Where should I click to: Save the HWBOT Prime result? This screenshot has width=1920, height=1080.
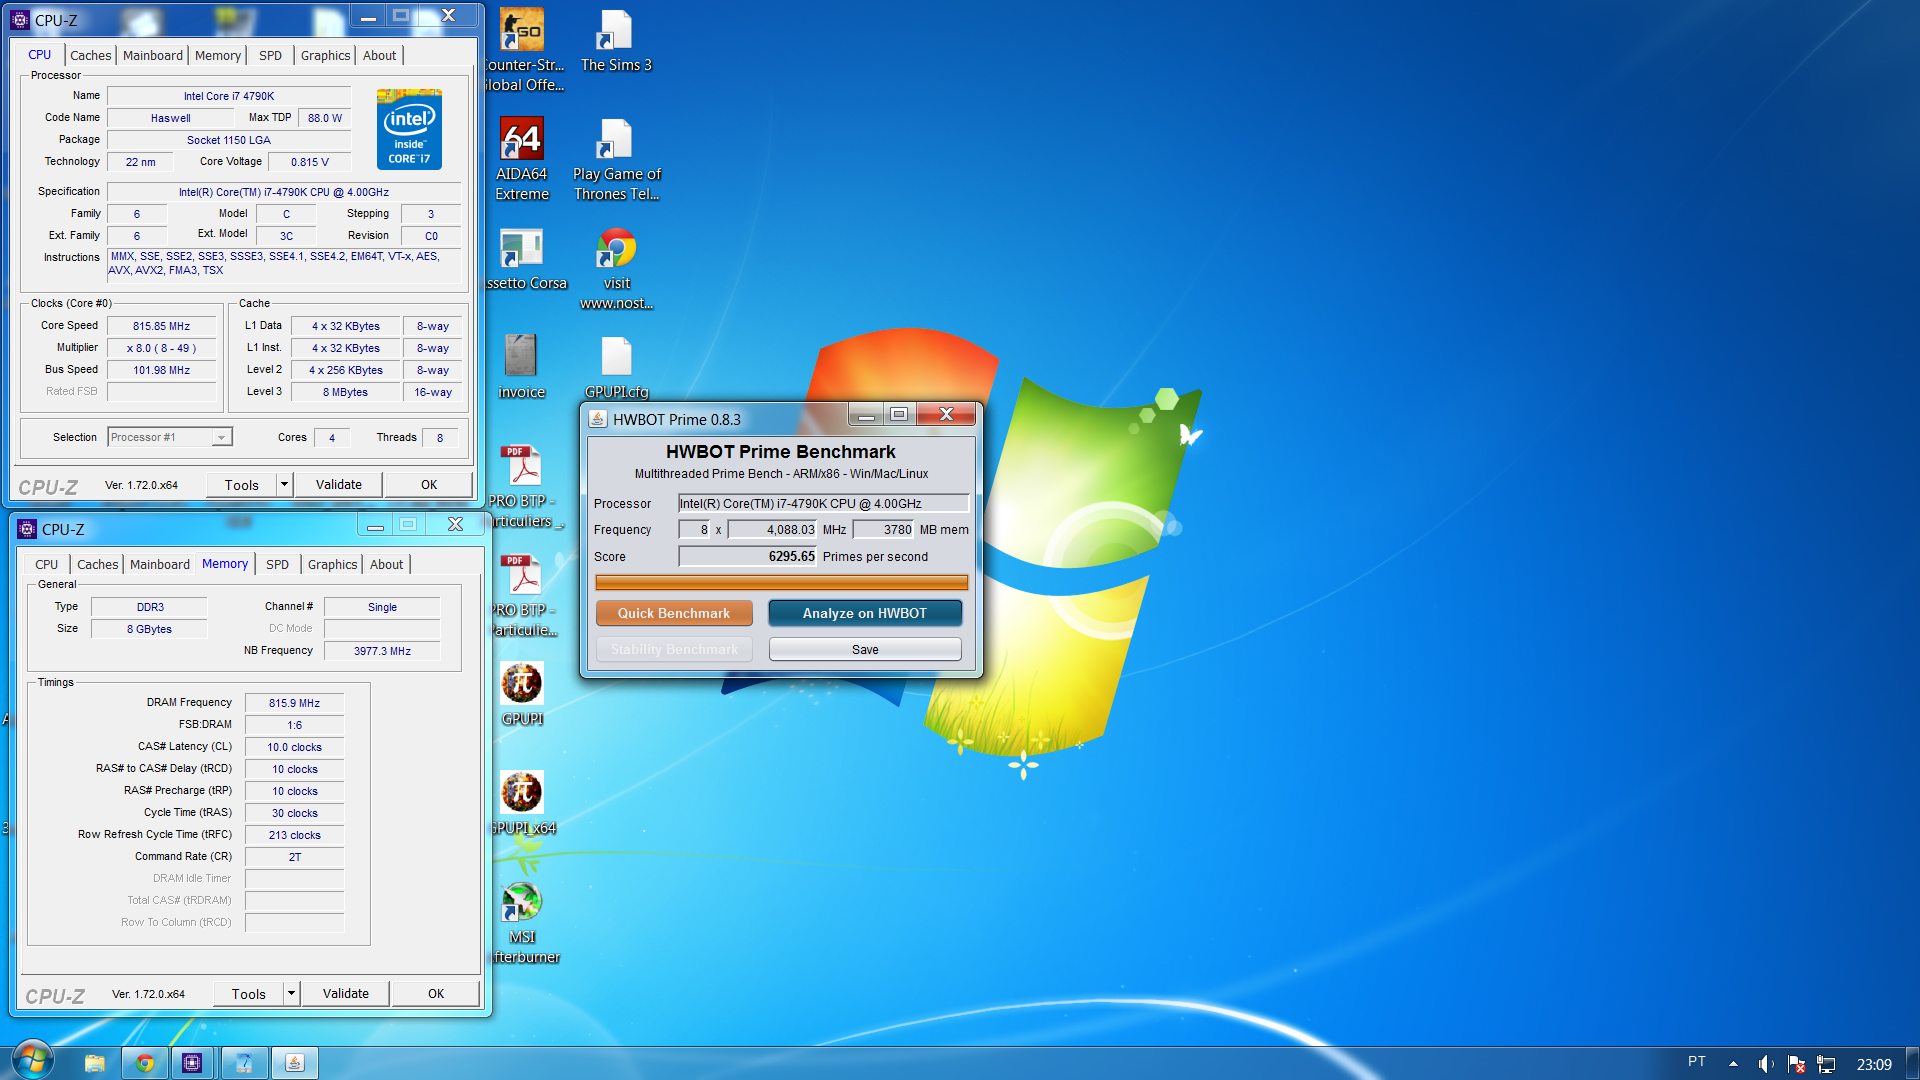[x=865, y=650]
